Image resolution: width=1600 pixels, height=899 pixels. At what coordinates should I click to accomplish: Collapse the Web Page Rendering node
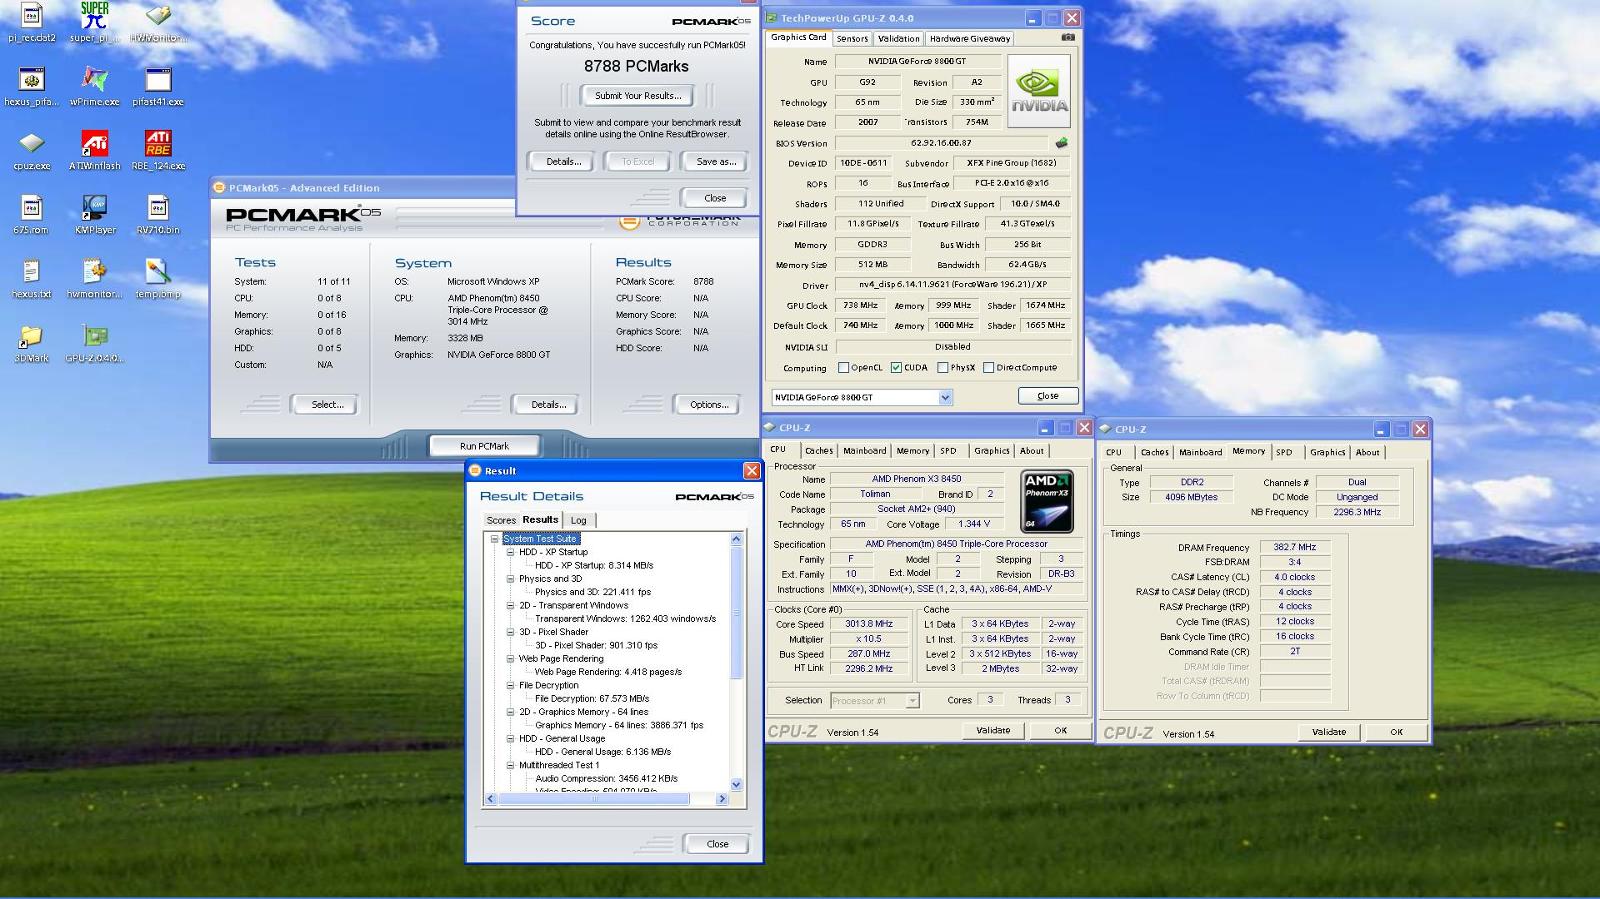(510, 658)
